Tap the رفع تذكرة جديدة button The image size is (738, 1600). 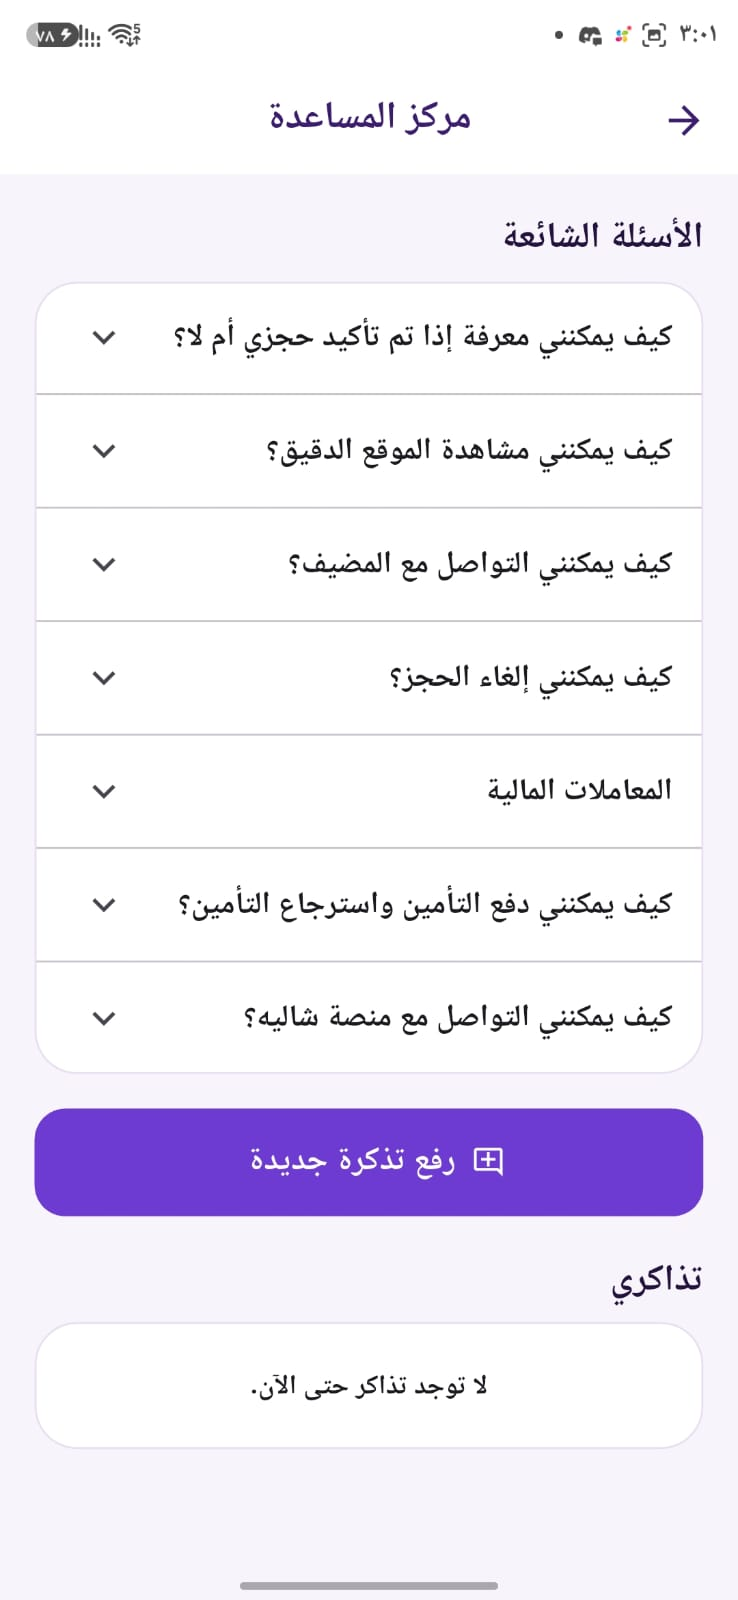click(369, 1162)
